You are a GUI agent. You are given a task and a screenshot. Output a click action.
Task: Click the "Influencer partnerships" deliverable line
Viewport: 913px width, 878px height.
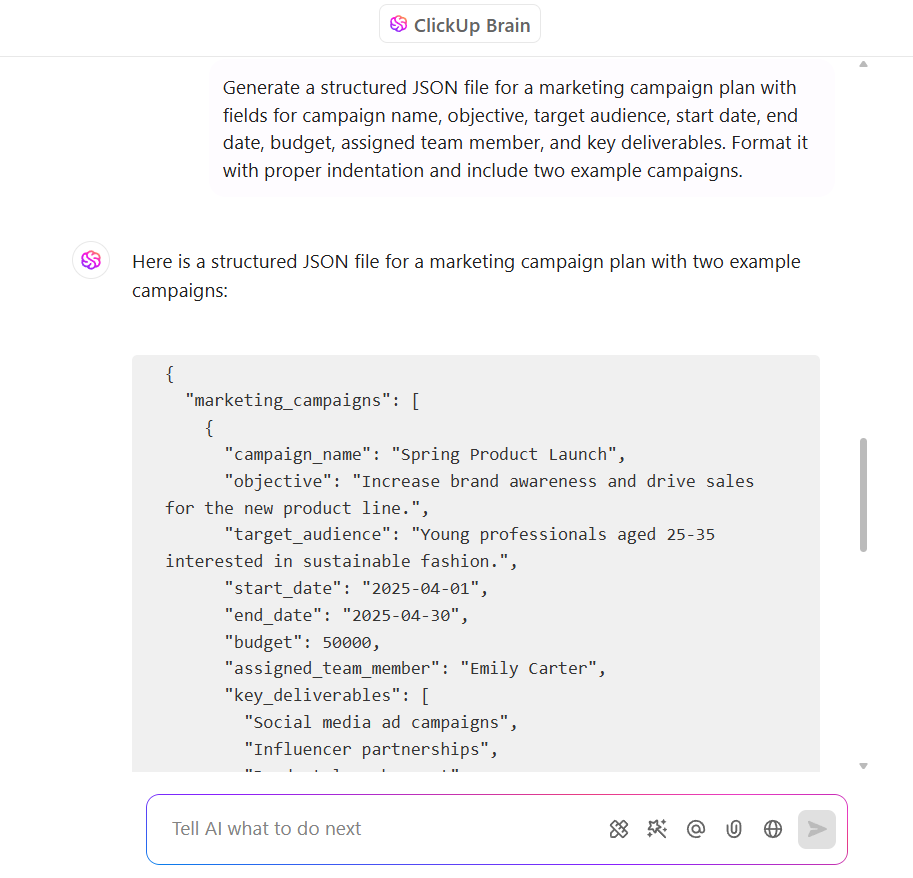[370, 749]
